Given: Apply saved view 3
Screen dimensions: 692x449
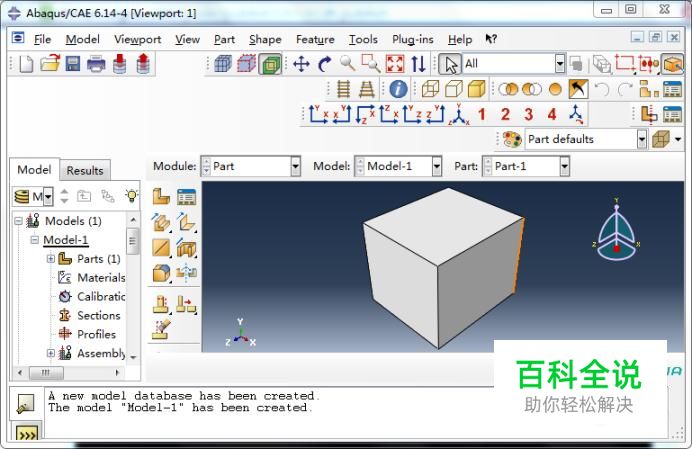Looking at the screenshot, I should pyautogui.click(x=528, y=114).
